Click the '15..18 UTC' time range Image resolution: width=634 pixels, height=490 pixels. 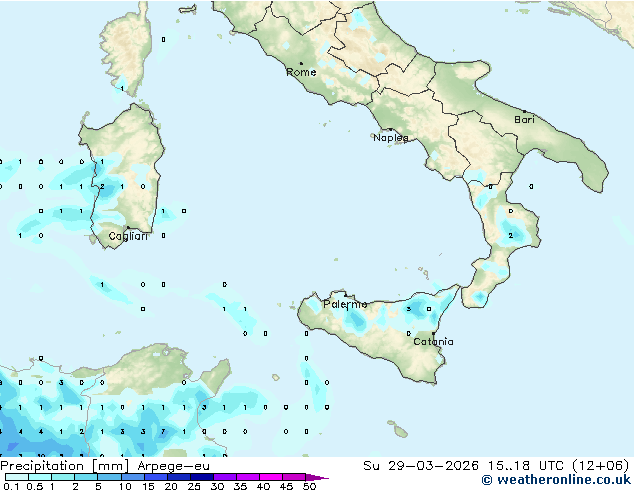point(525,466)
